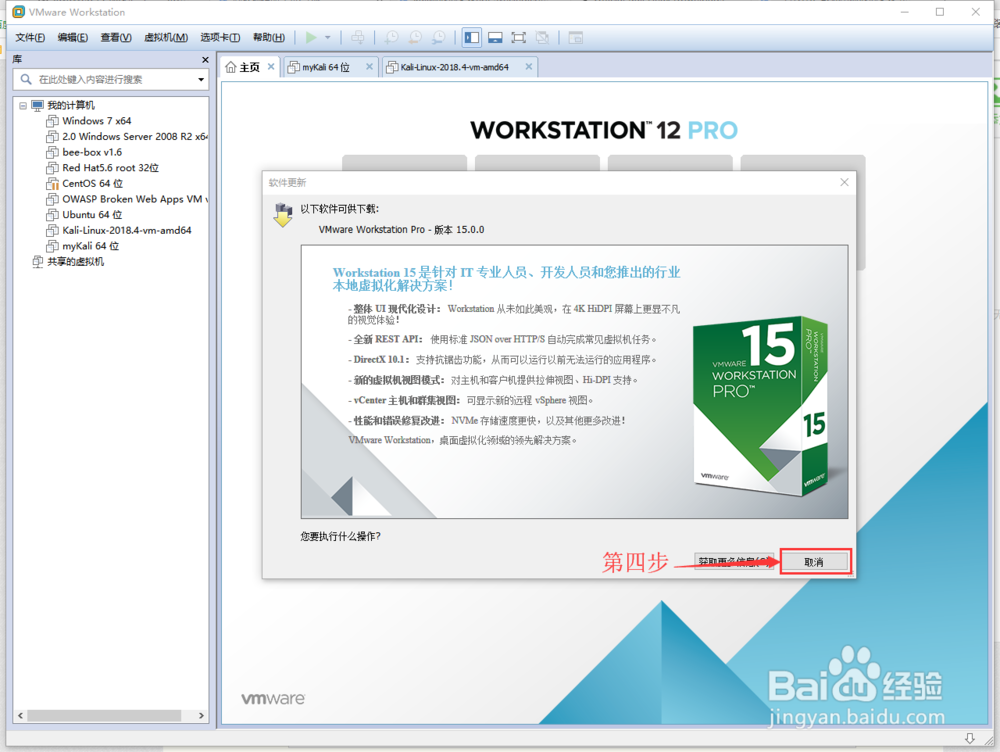The image size is (1000, 752).
Task: Switch to the 主页 home tab
Action: point(249,67)
